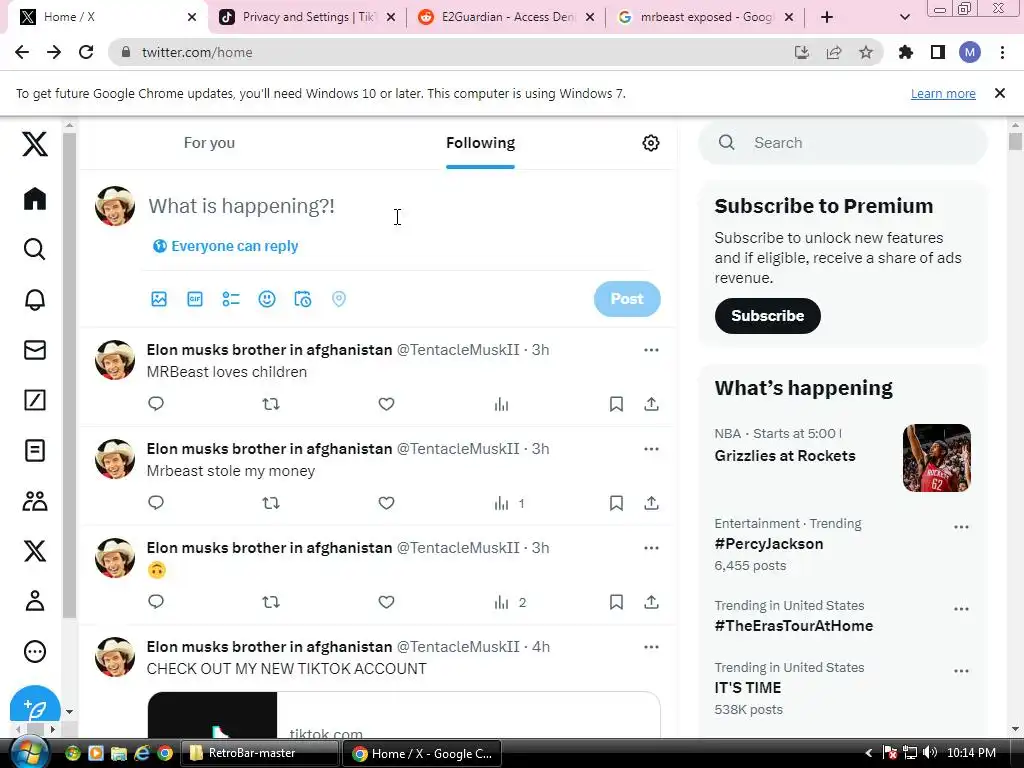Share 'Mrbeast stole my money' post

pos(651,503)
